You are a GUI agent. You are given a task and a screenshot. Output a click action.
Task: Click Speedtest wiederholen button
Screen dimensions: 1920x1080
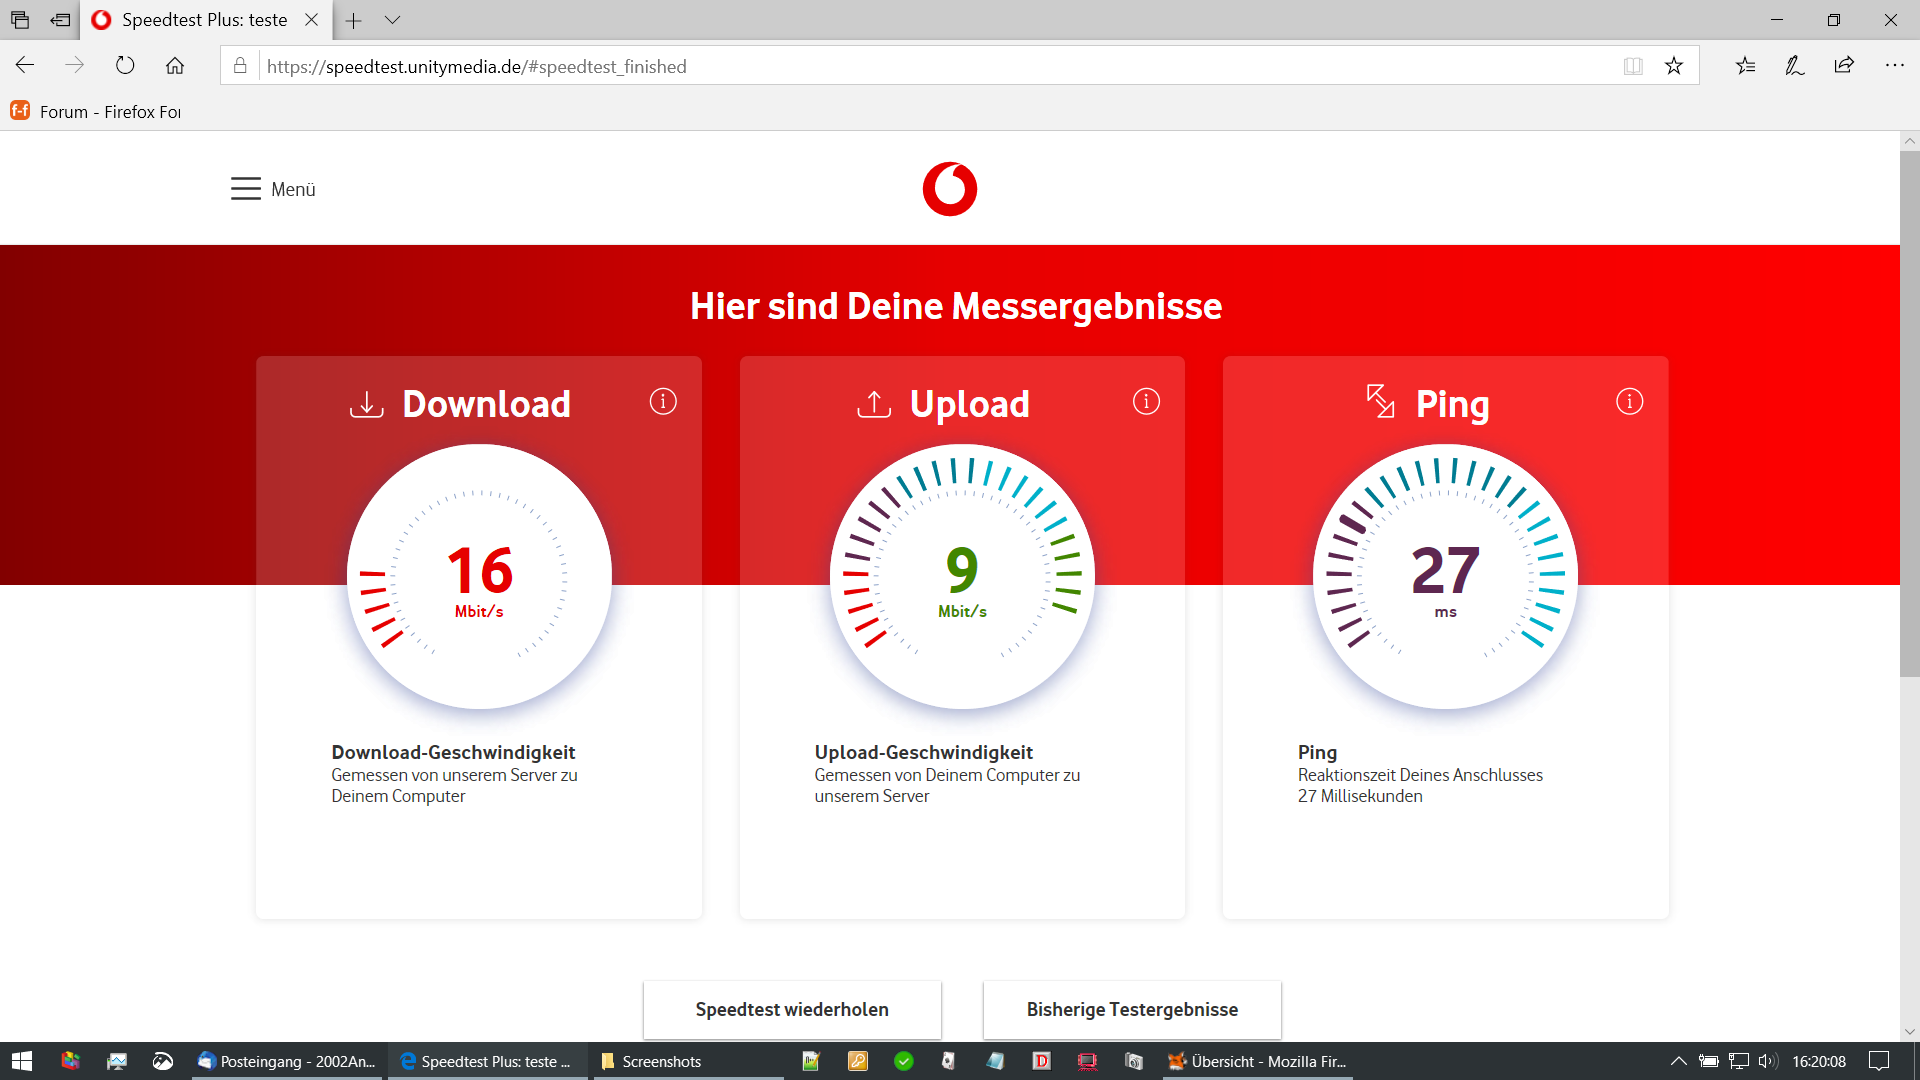coord(792,1009)
